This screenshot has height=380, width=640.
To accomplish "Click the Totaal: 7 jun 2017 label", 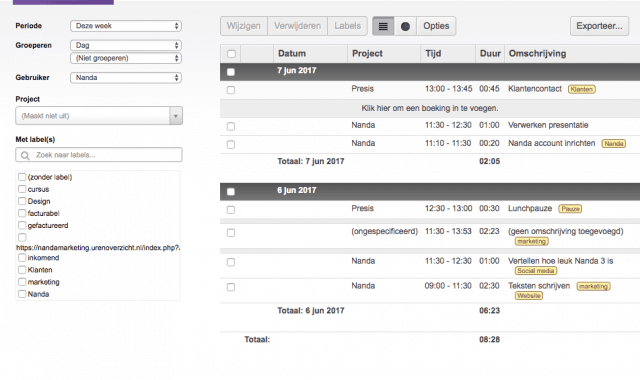I will [311, 161].
